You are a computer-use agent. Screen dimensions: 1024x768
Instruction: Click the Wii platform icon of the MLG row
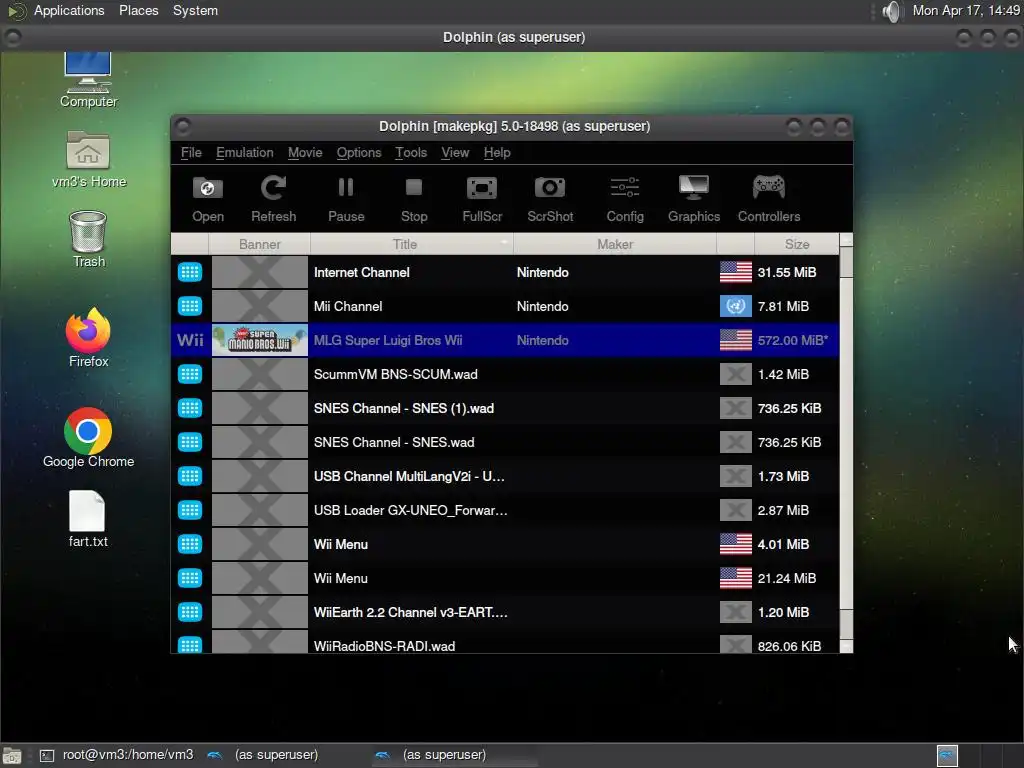point(190,340)
